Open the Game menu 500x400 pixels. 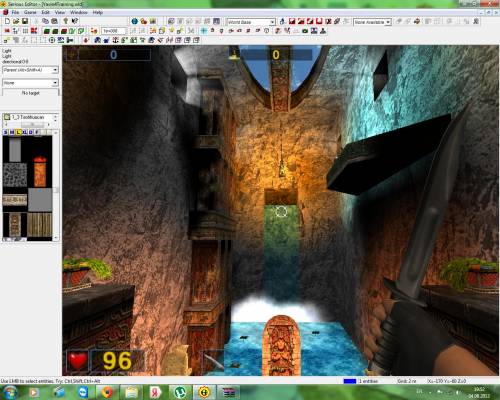(x=30, y=12)
